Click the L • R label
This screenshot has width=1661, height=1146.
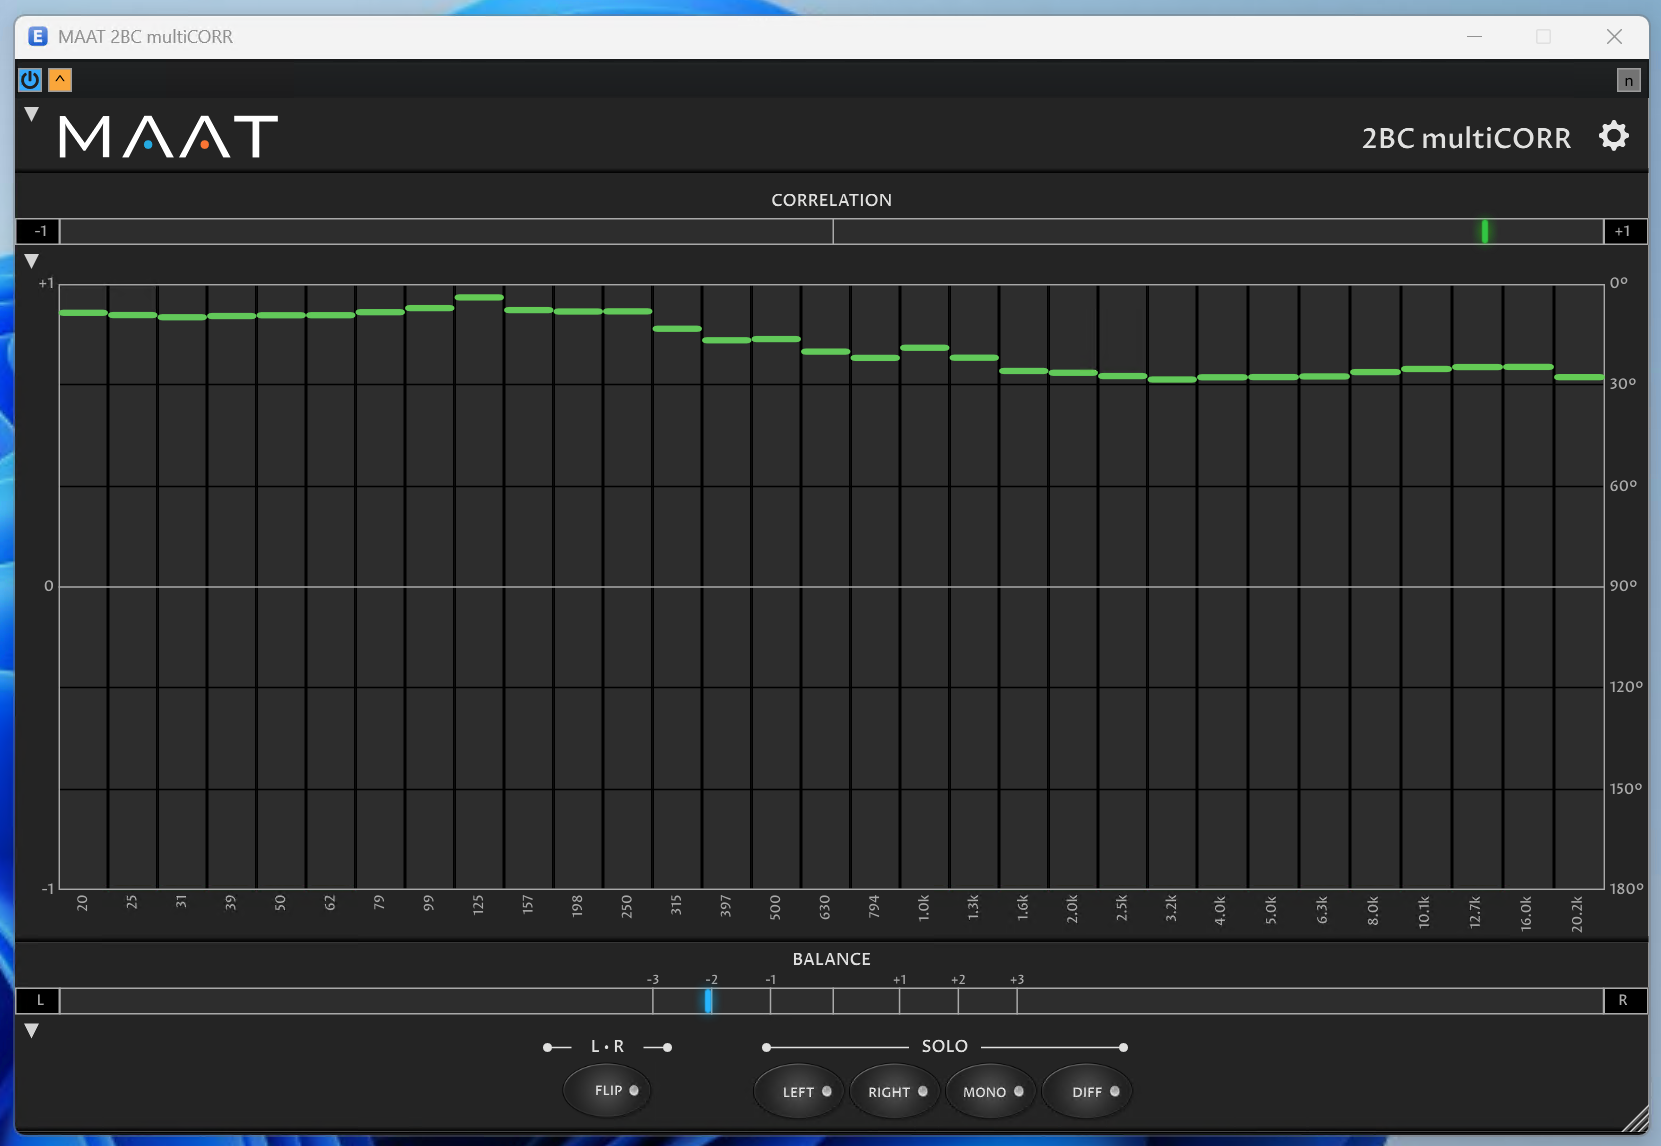[607, 1046]
